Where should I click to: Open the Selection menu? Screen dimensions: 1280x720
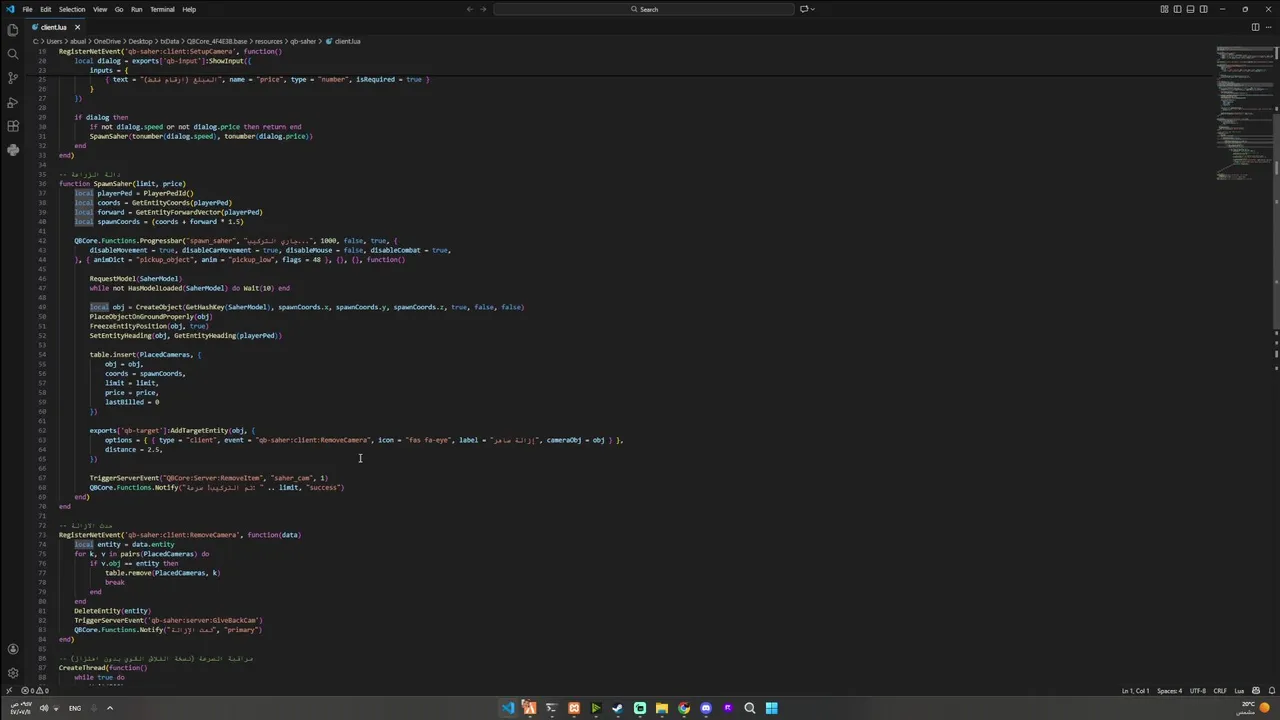pyautogui.click(x=72, y=9)
